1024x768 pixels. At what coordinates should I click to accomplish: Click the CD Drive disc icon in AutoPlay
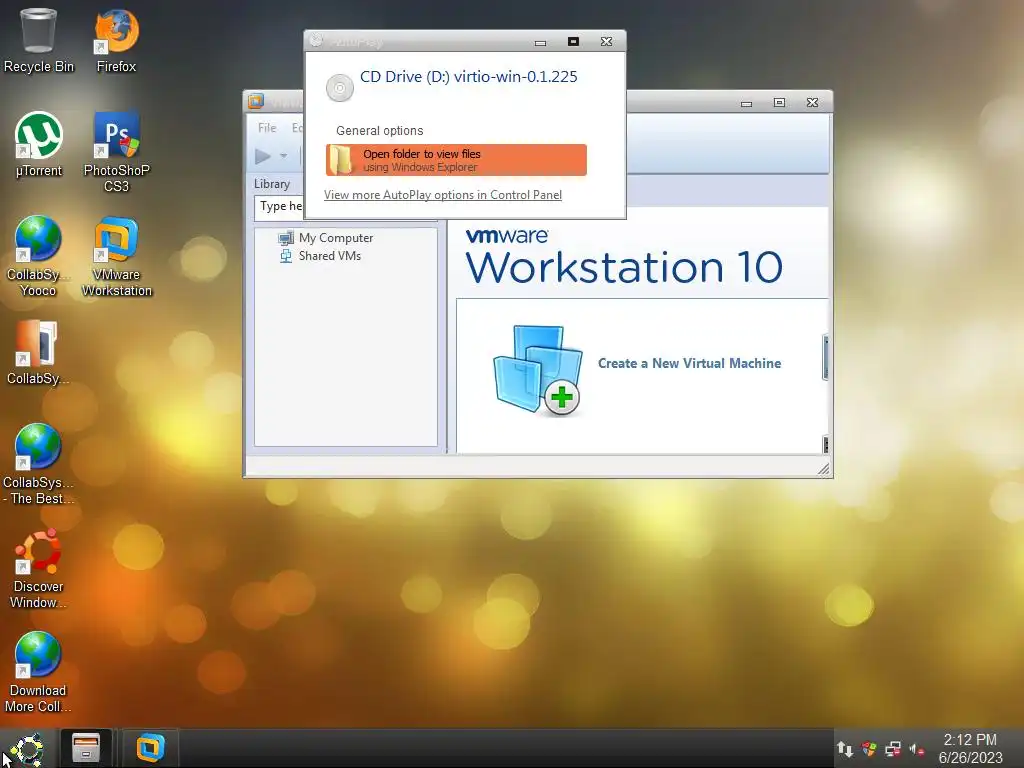[340, 88]
